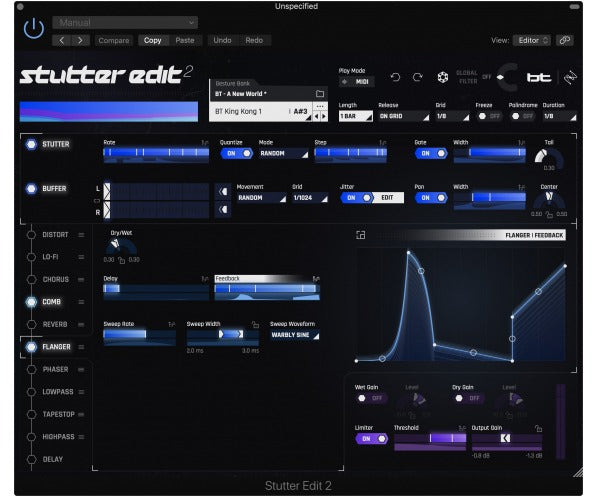The height and width of the screenshot is (497, 597).
Task: Select next gesture with small right arrow
Action: (x=324, y=116)
